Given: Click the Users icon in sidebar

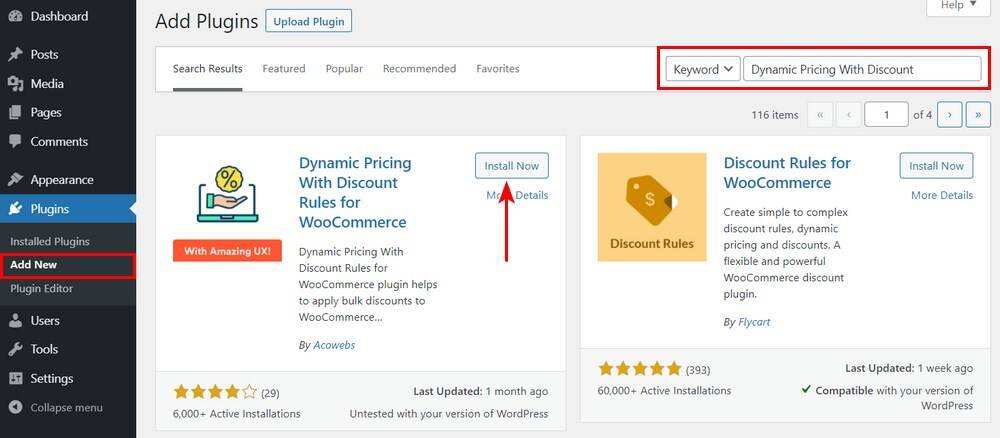Looking at the screenshot, I should coord(15,321).
